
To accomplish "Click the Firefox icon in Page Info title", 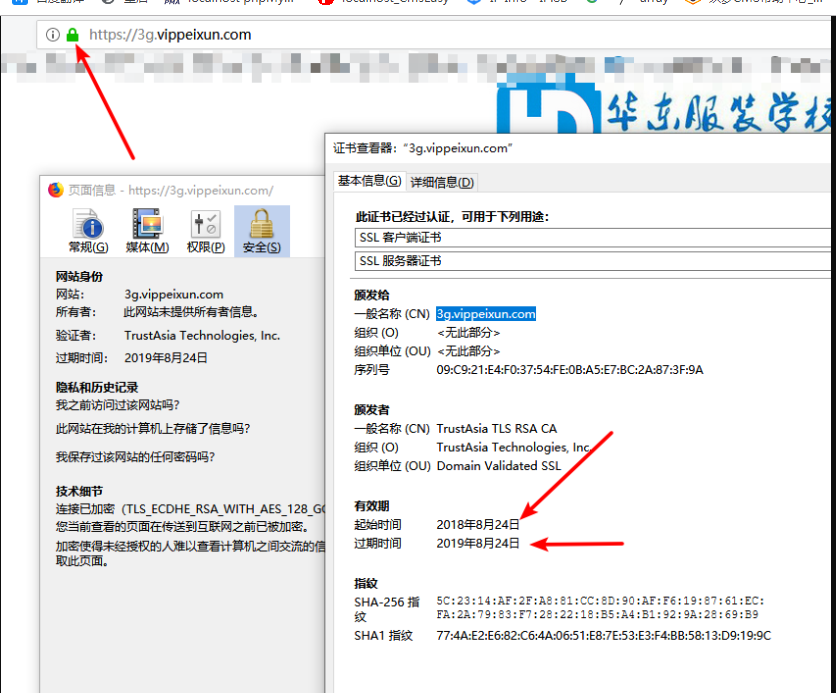I will (55, 190).
